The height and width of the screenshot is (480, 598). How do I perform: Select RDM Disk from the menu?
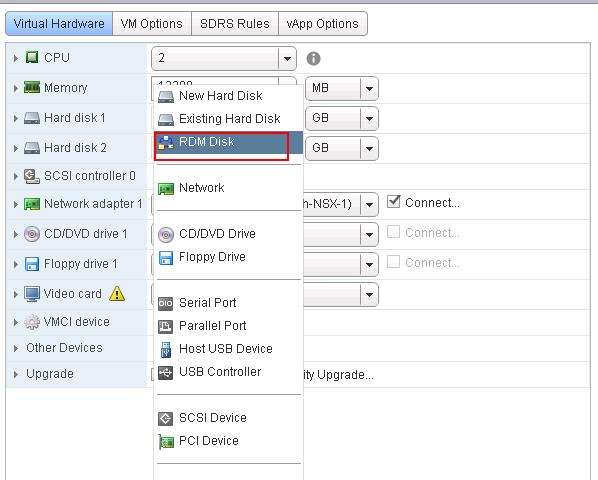[x=228, y=142]
